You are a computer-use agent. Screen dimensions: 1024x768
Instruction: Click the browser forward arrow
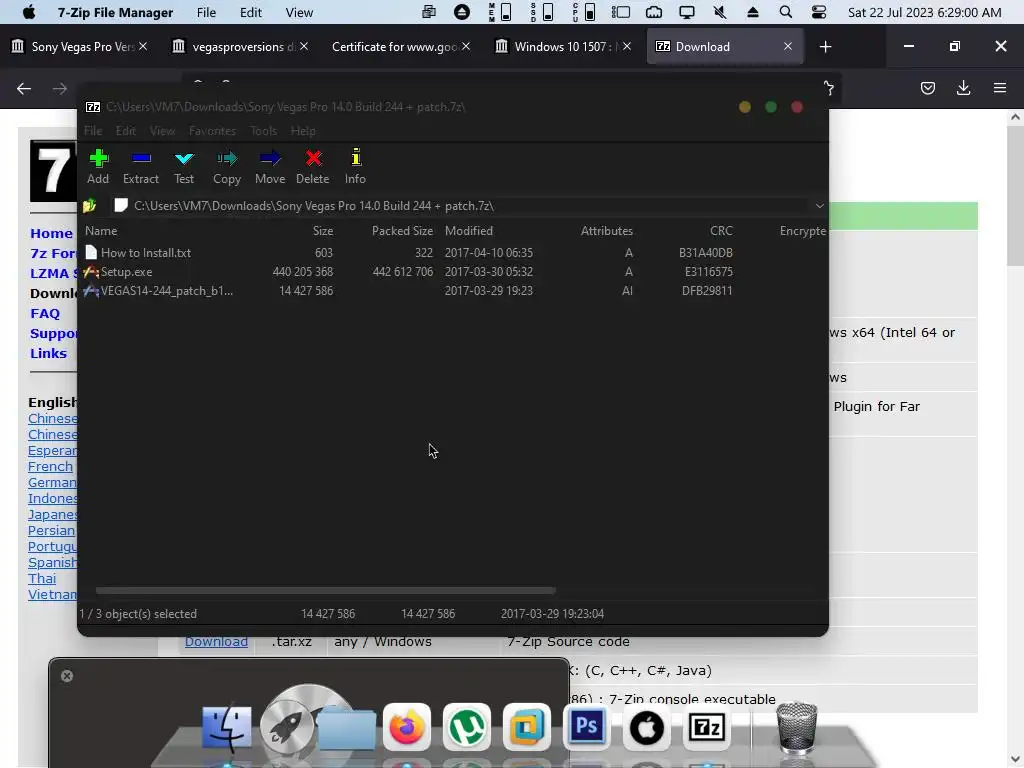[x=59, y=88]
